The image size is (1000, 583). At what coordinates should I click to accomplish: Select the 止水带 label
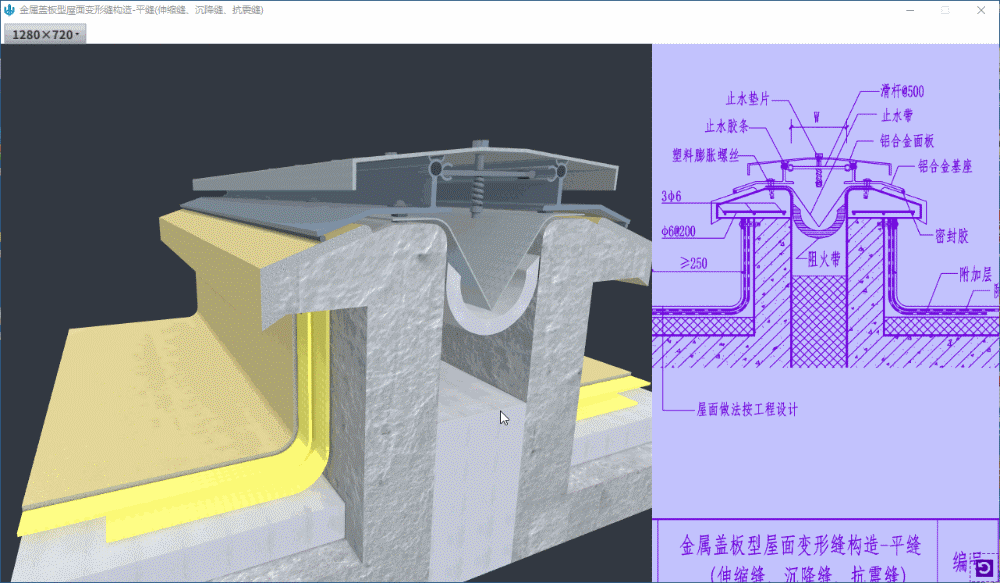[x=897, y=115]
